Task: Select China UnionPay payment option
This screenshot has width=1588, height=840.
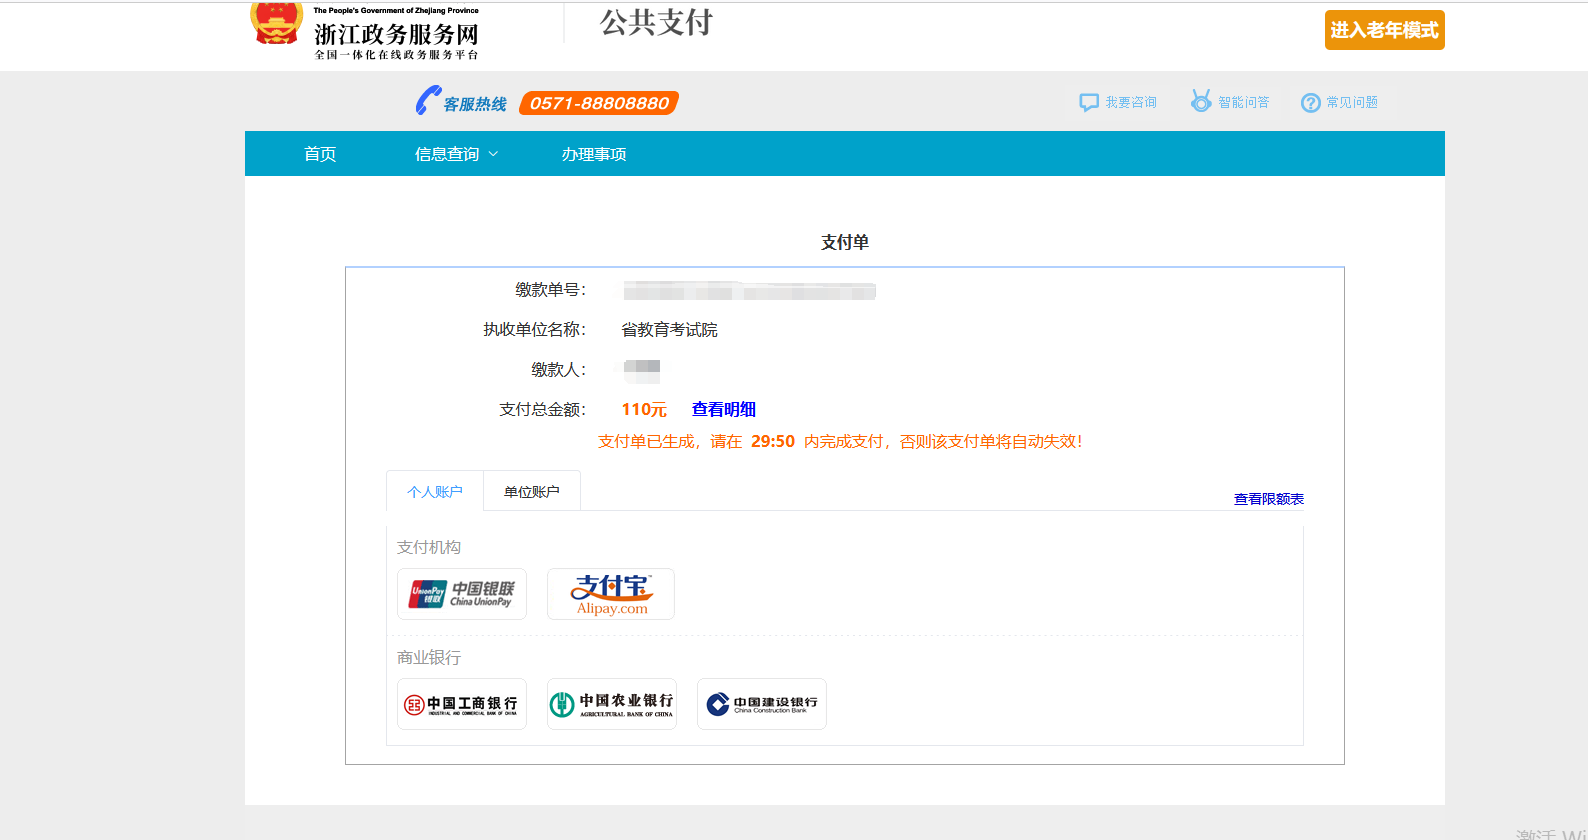Action: coord(461,594)
